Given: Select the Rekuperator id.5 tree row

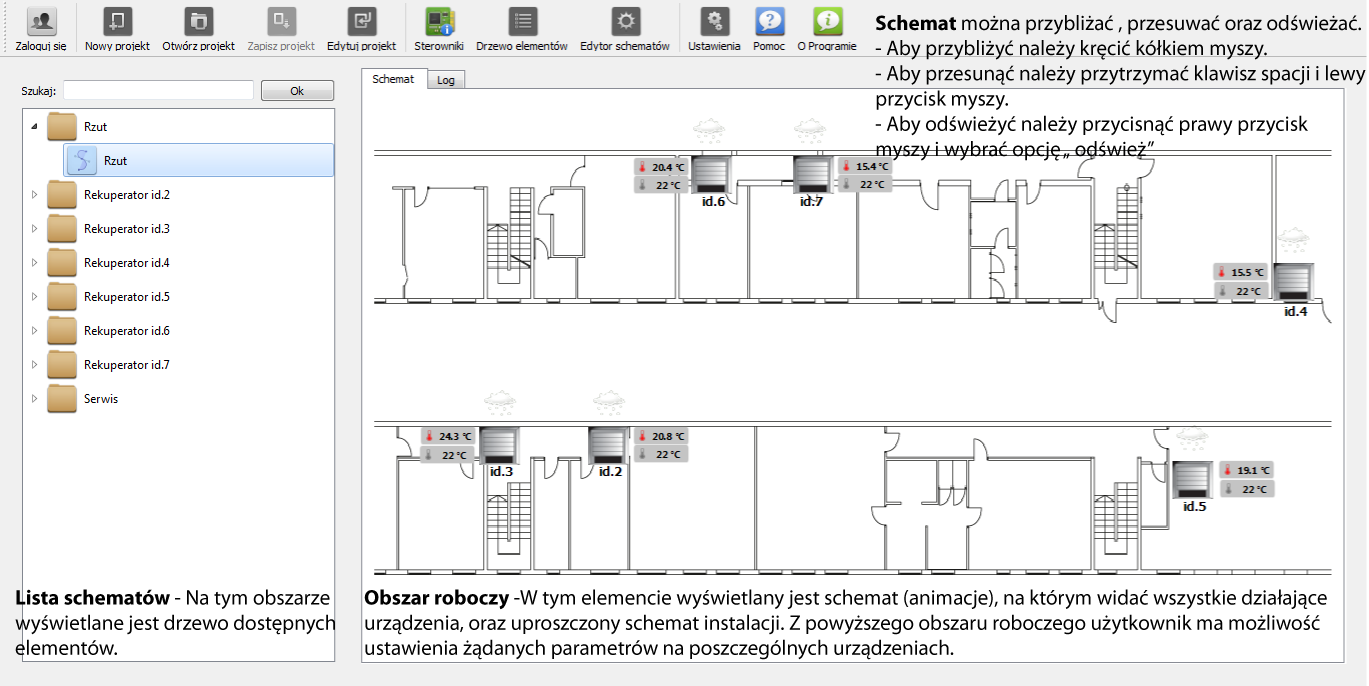Looking at the screenshot, I should 178,297.
